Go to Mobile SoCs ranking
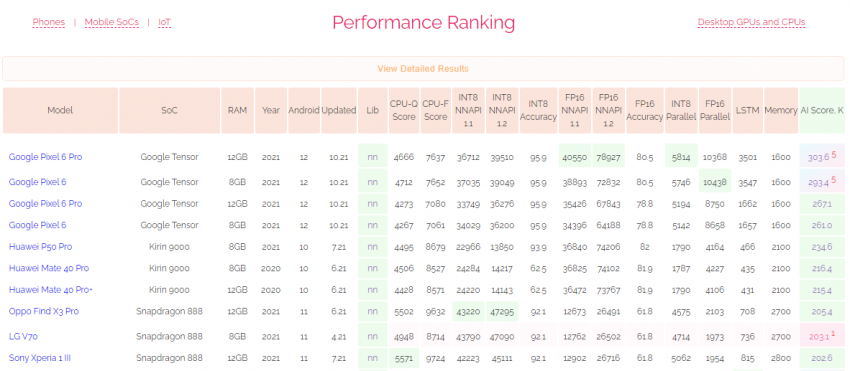850x371 pixels. (x=112, y=22)
